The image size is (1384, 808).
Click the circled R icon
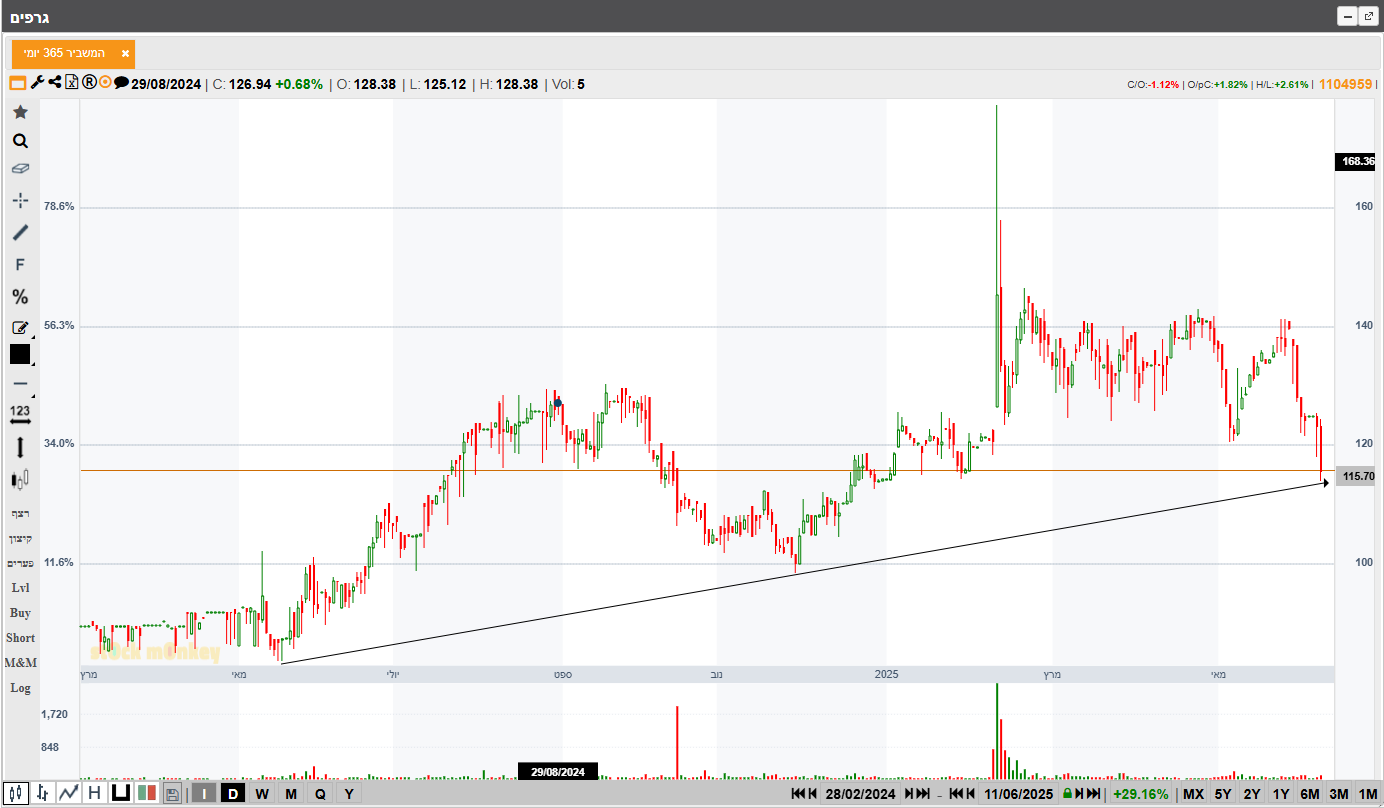pos(89,83)
